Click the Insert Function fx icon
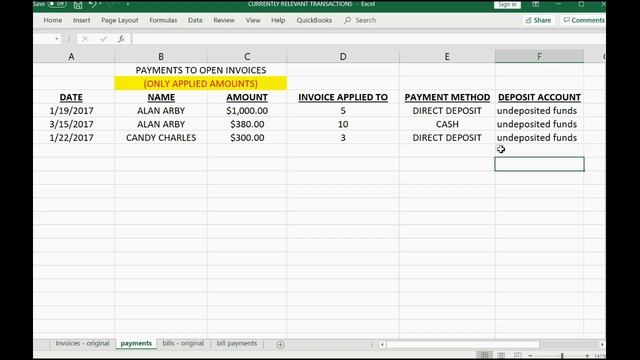 coord(121,39)
